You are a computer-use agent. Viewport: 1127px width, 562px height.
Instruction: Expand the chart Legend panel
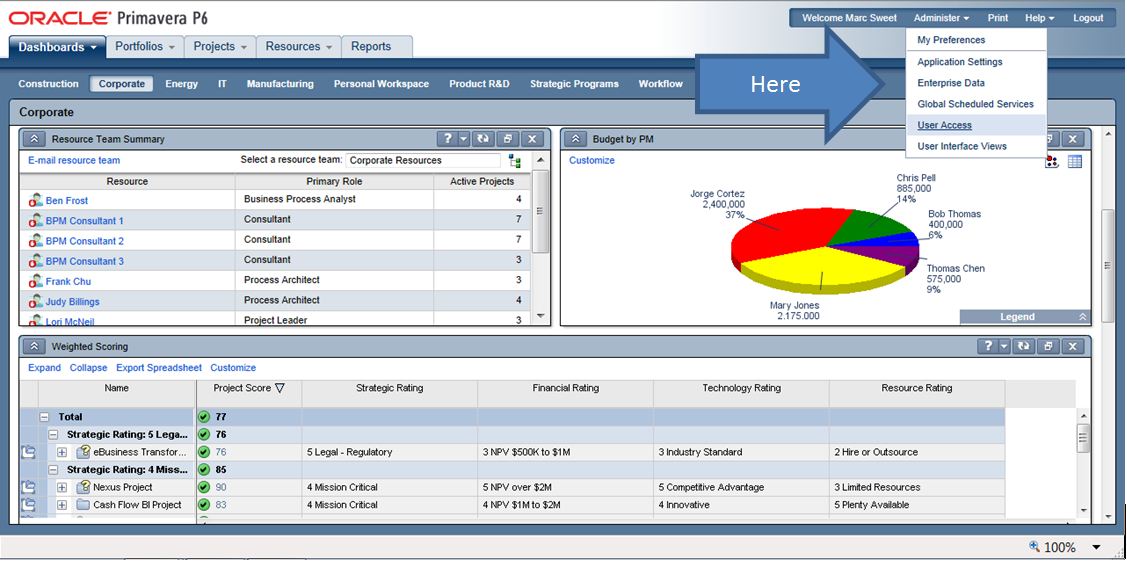point(1082,317)
